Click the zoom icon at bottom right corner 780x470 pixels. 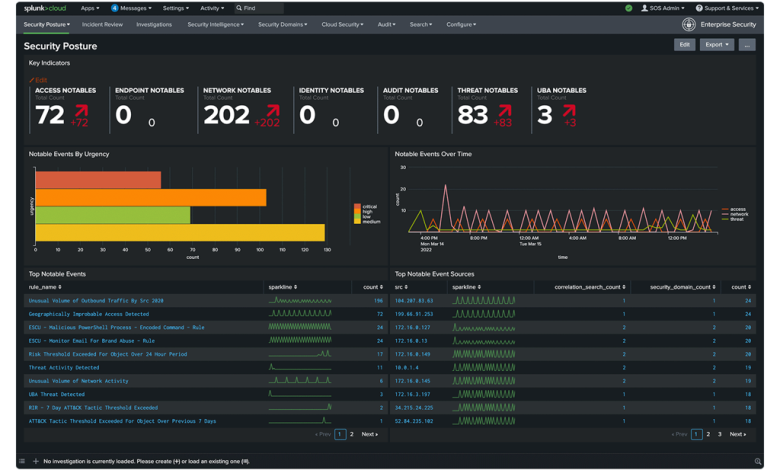coord(758,462)
